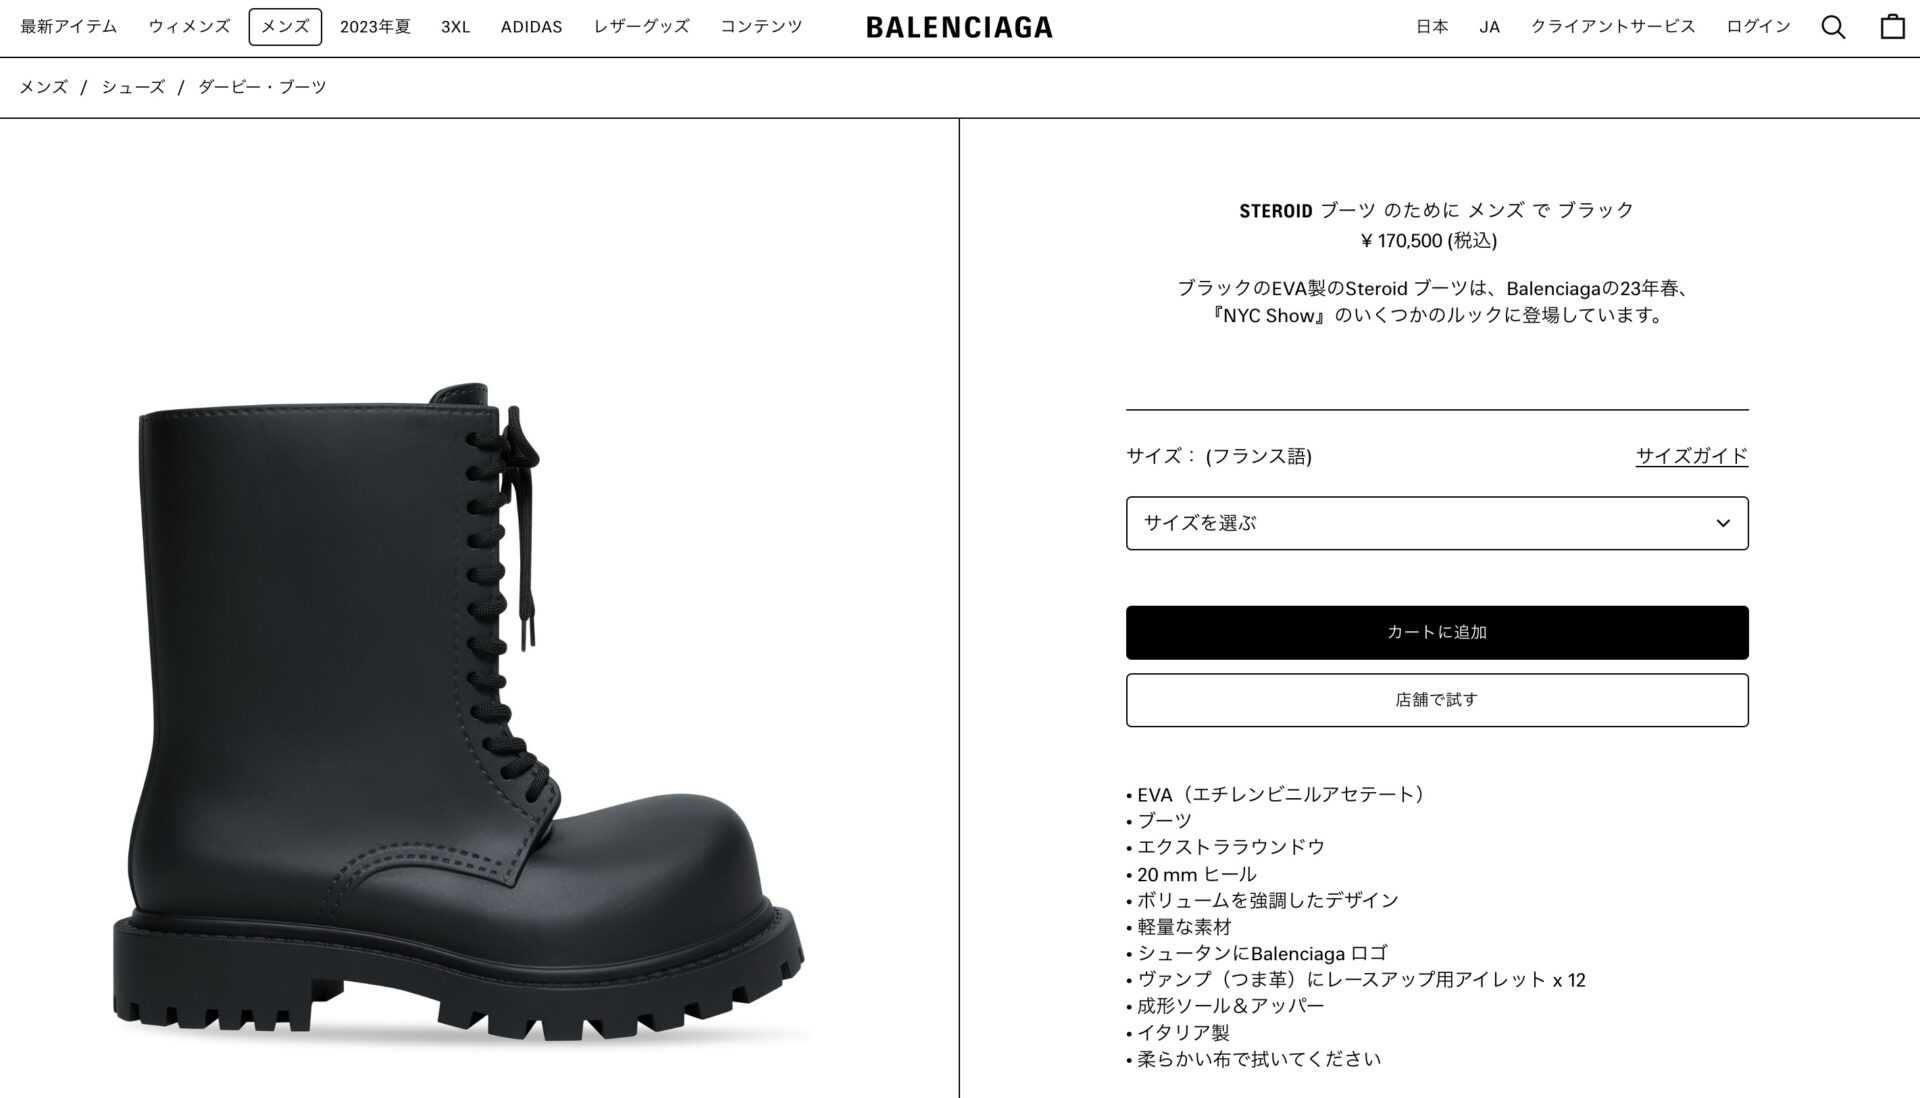Open the コンテンツ menu

coord(761,27)
